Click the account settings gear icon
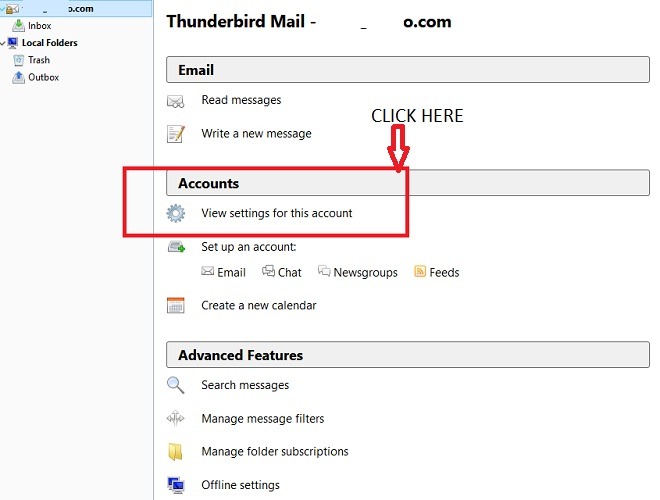 click(176, 213)
